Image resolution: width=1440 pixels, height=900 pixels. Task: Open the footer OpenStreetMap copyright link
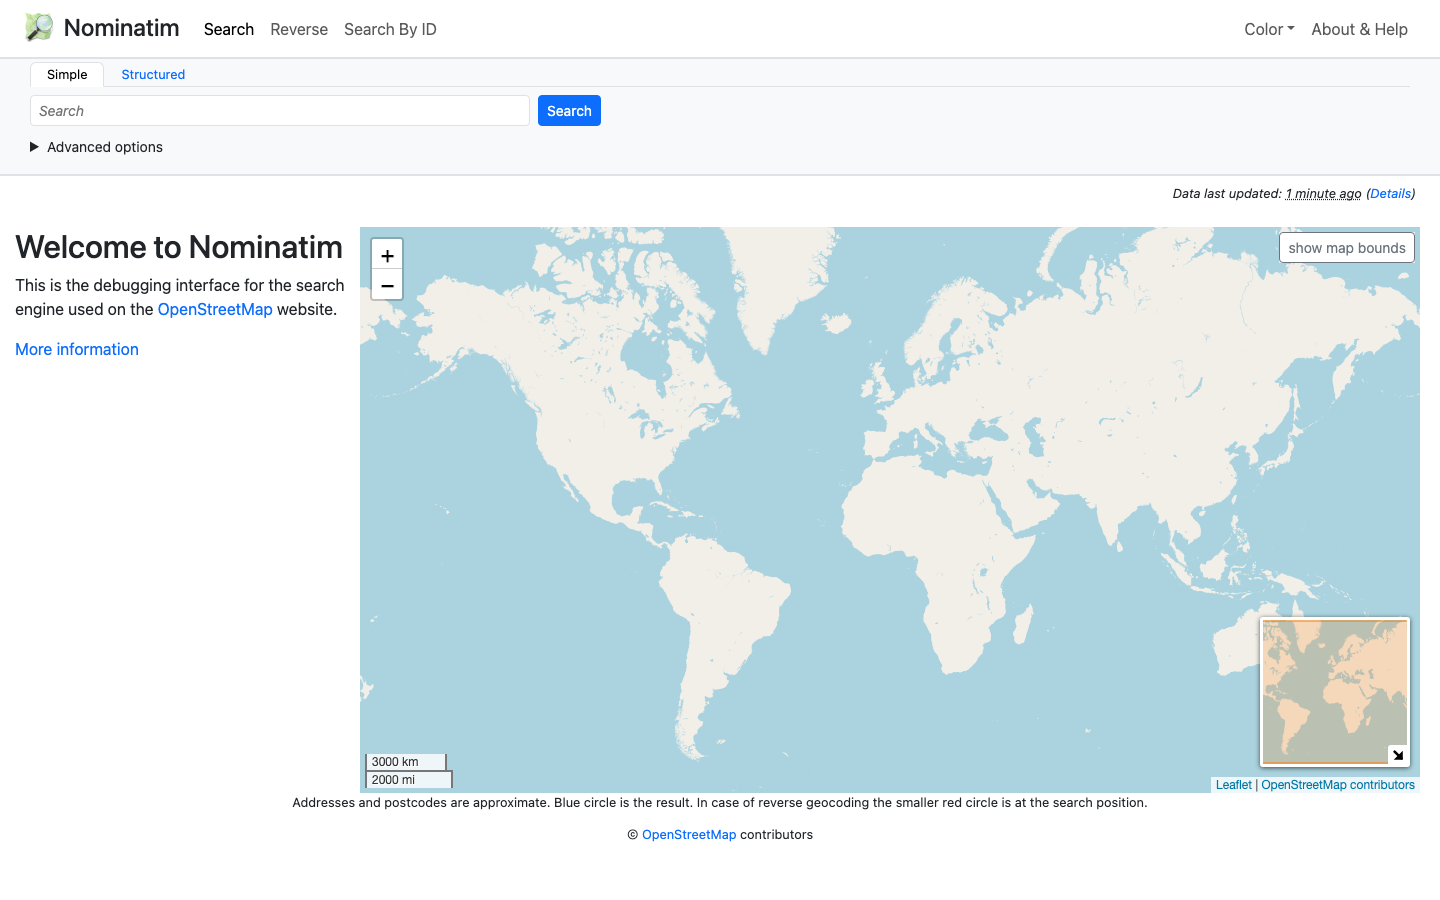(x=689, y=835)
